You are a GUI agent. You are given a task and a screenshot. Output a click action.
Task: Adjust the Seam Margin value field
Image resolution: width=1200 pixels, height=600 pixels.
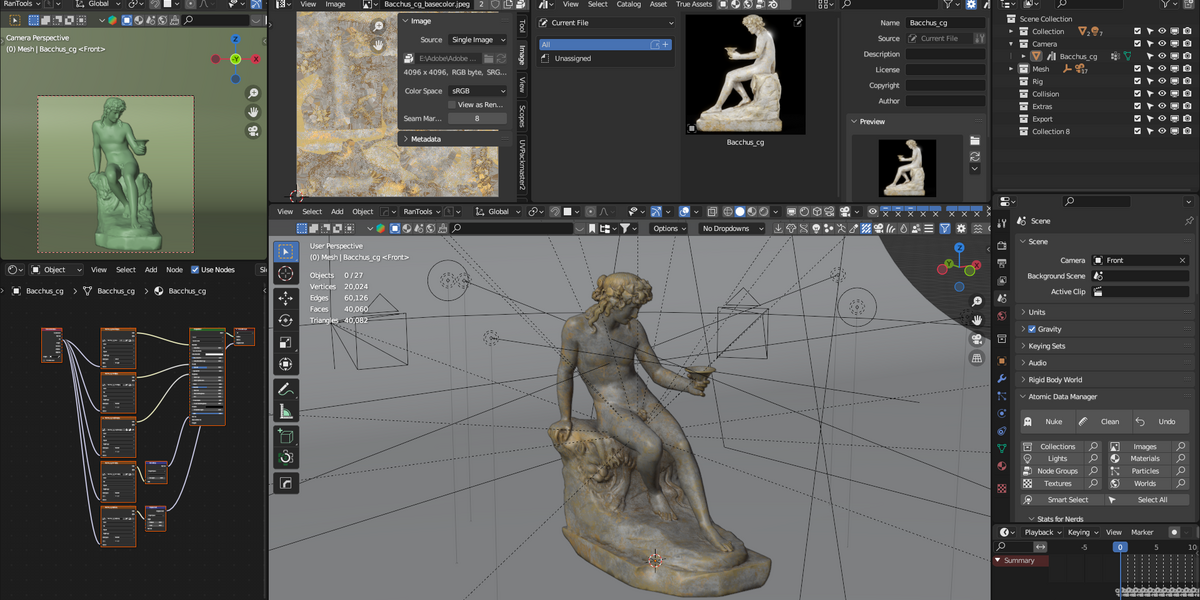(x=477, y=118)
